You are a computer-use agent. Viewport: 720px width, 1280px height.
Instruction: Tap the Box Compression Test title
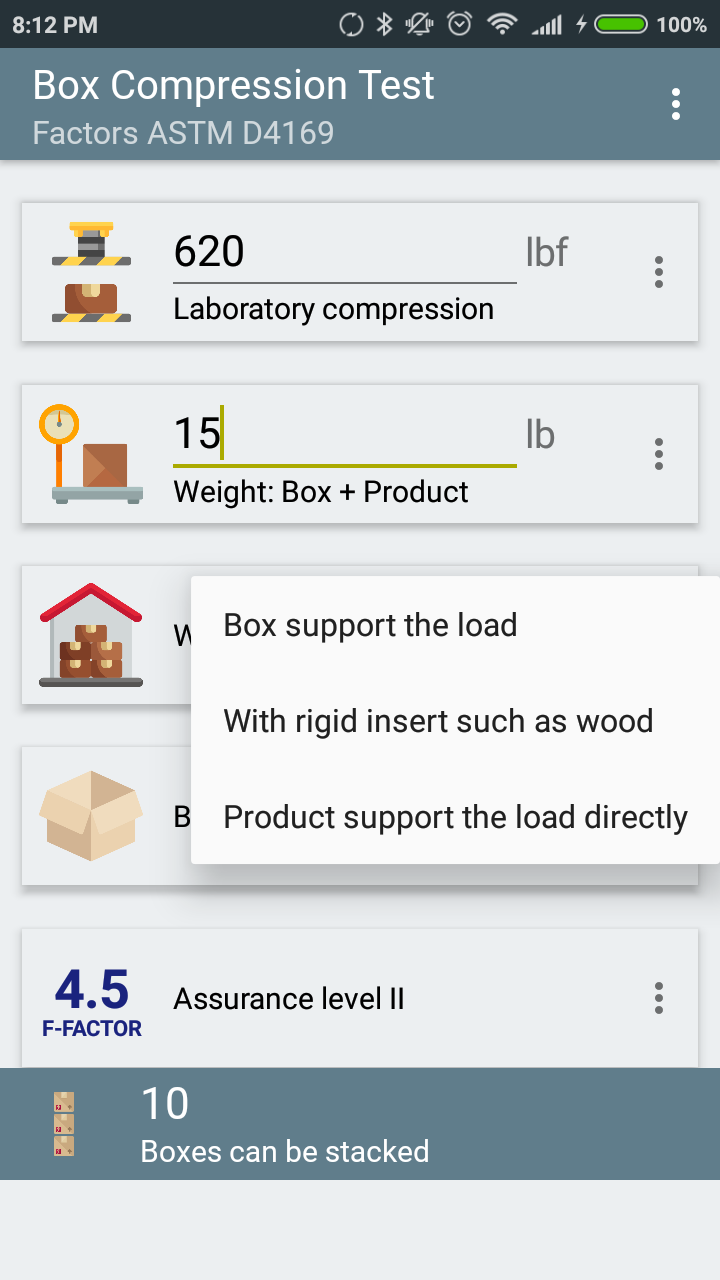233,86
